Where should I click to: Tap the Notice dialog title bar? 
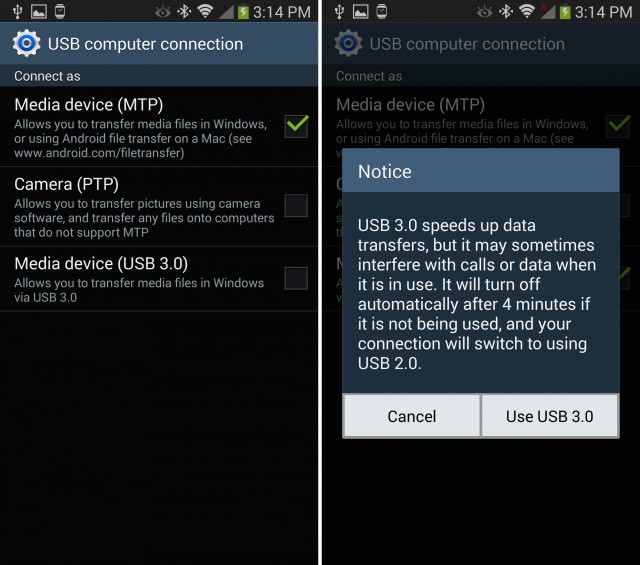(x=480, y=171)
